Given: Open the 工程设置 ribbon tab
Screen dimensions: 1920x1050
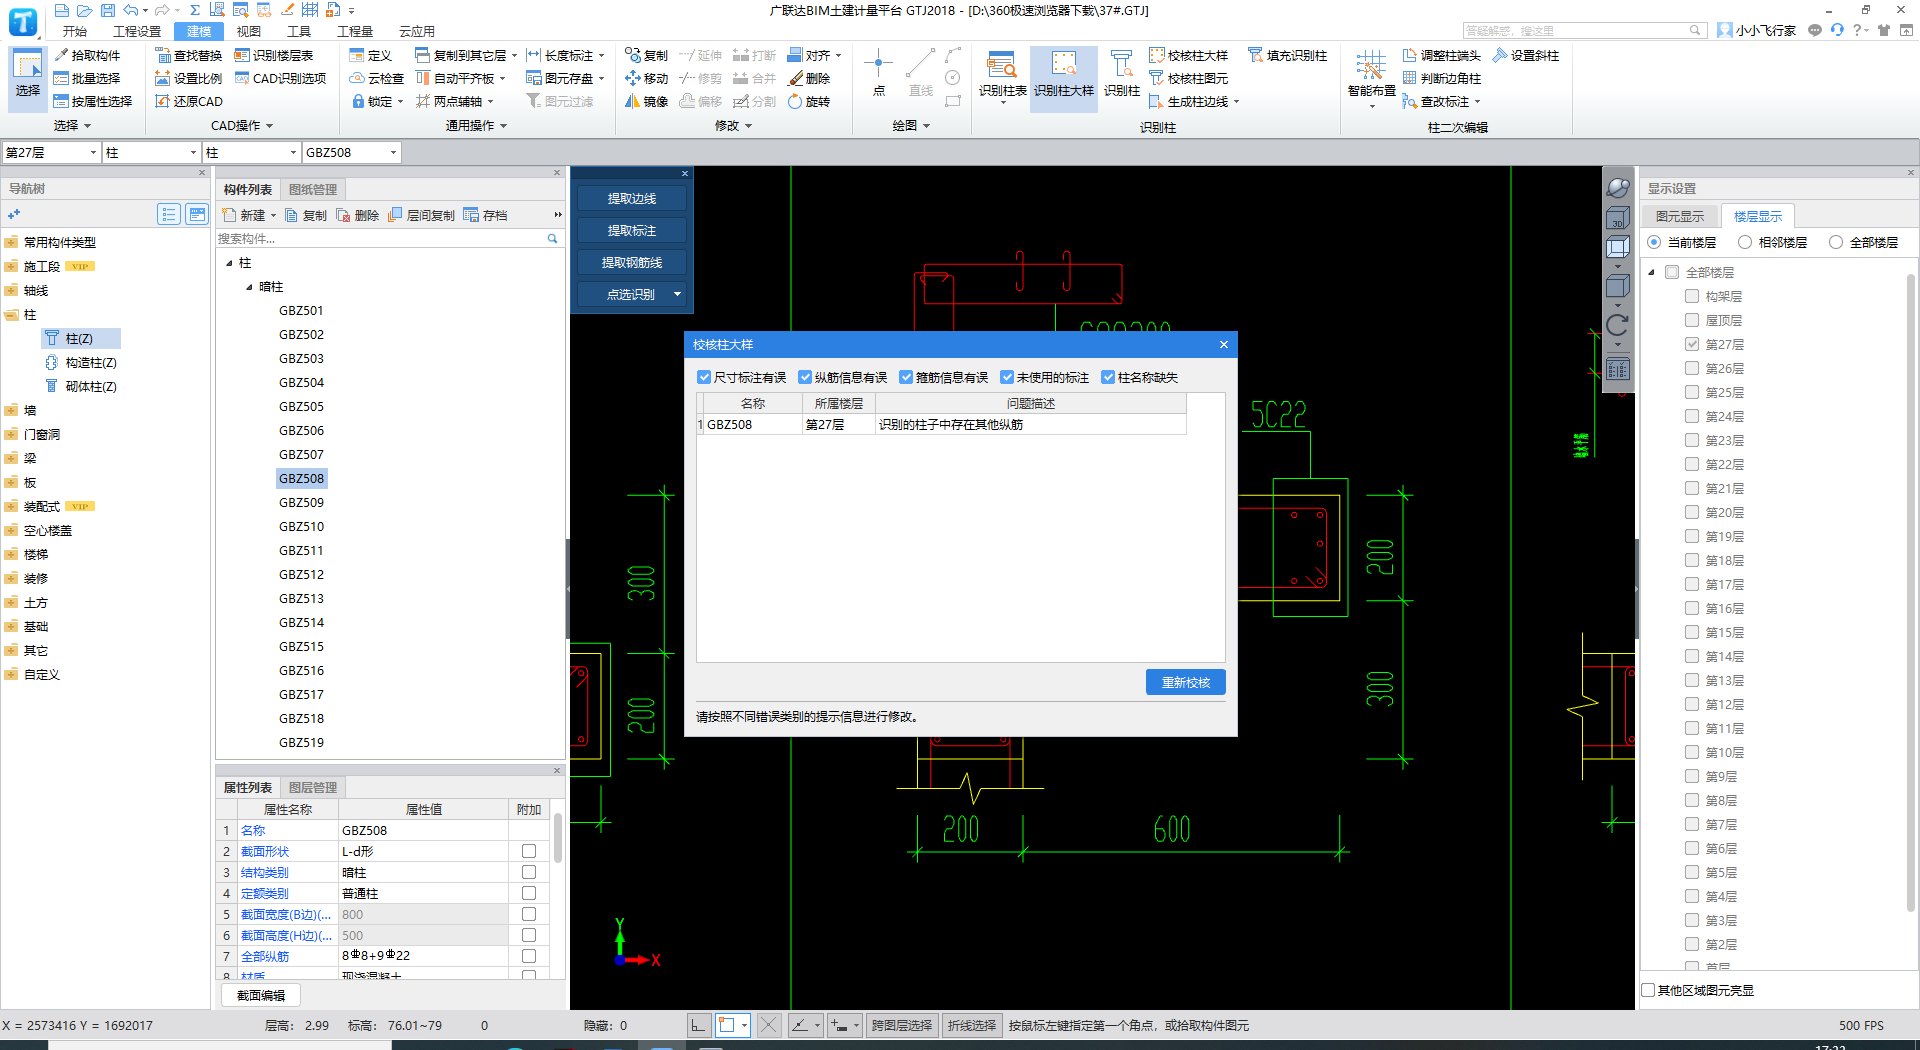Looking at the screenshot, I should 137,31.
